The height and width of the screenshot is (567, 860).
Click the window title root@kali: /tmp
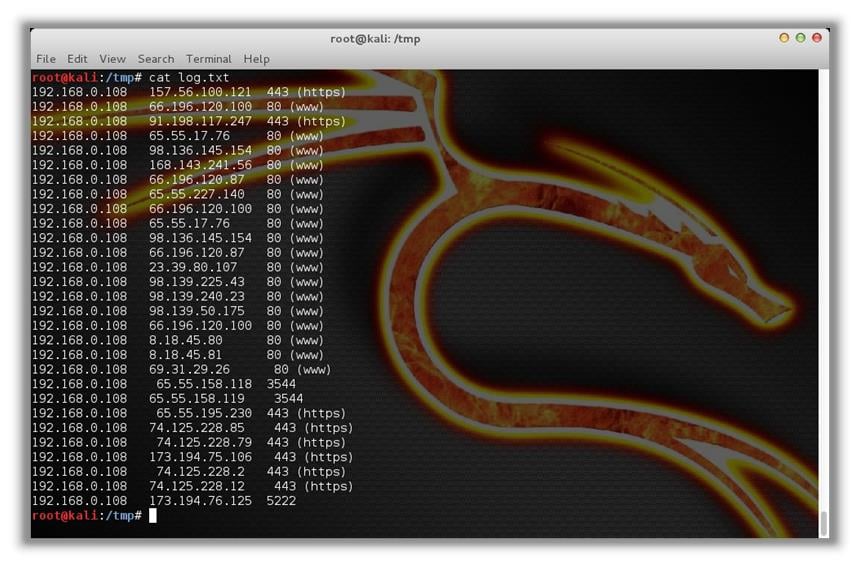click(x=375, y=38)
